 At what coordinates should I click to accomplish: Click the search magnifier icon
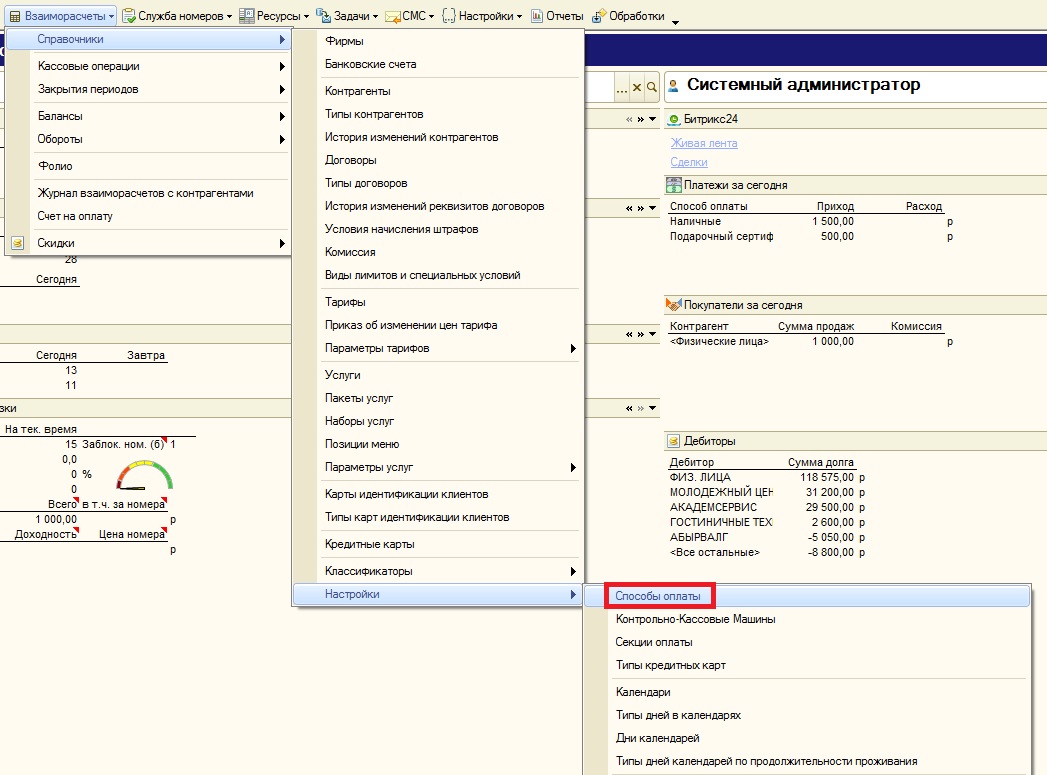tap(652, 87)
